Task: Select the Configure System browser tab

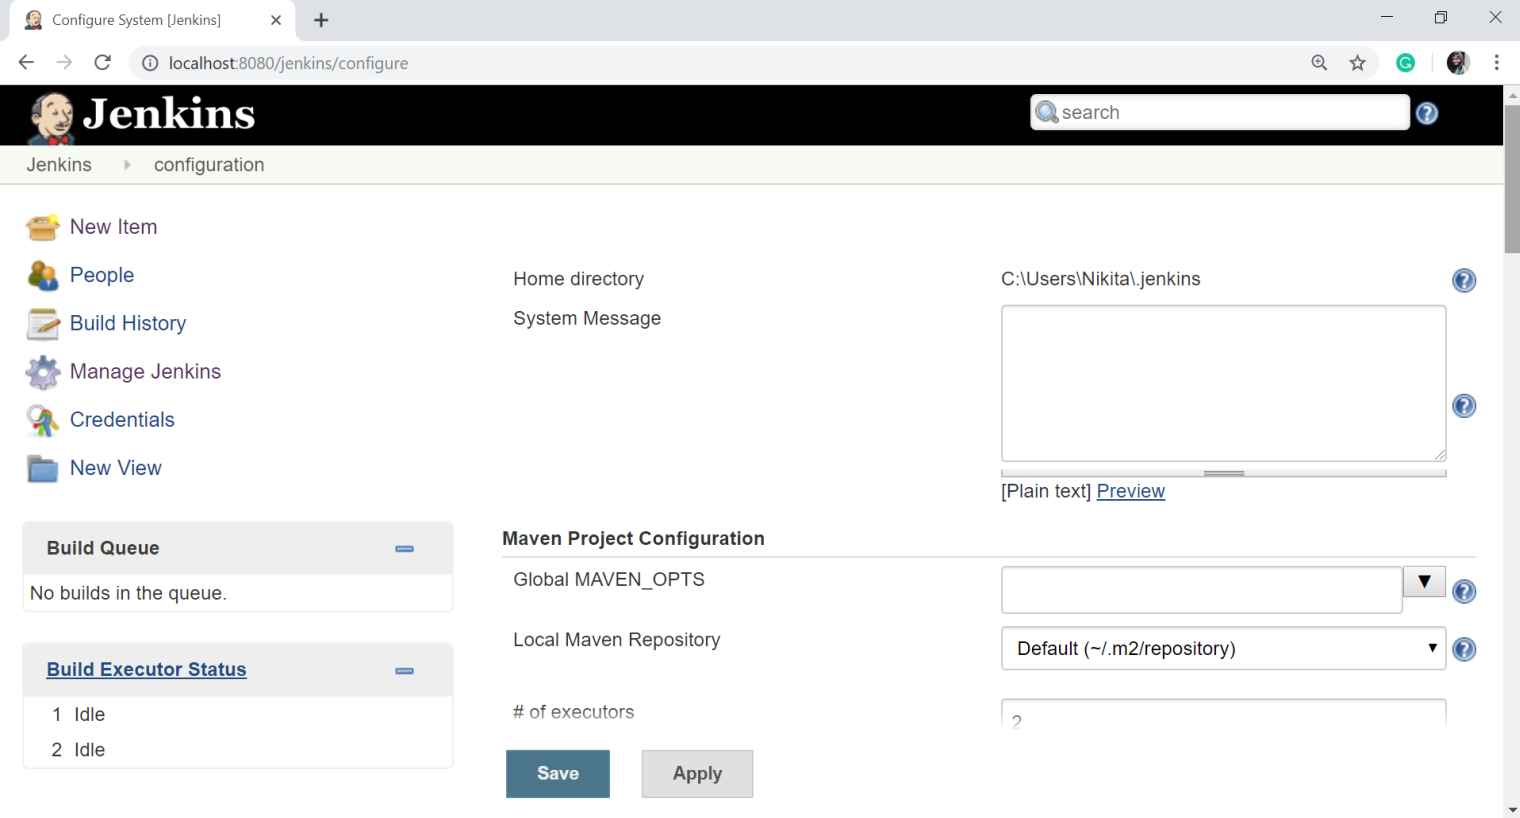Action: click(151, 20)
